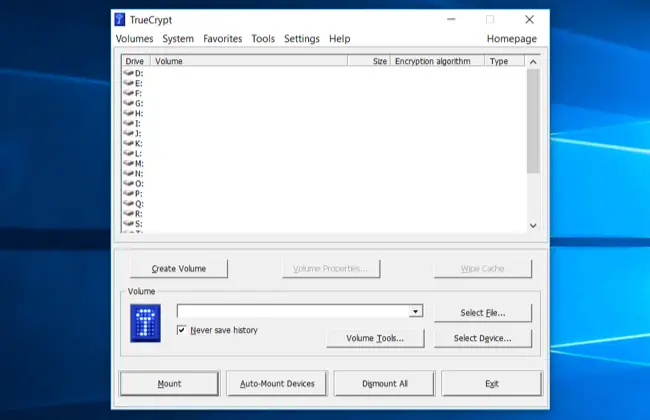Toggle the Never save history checkbox
Viewport: 650px width, 420px height.
click(x=181, y=330)
